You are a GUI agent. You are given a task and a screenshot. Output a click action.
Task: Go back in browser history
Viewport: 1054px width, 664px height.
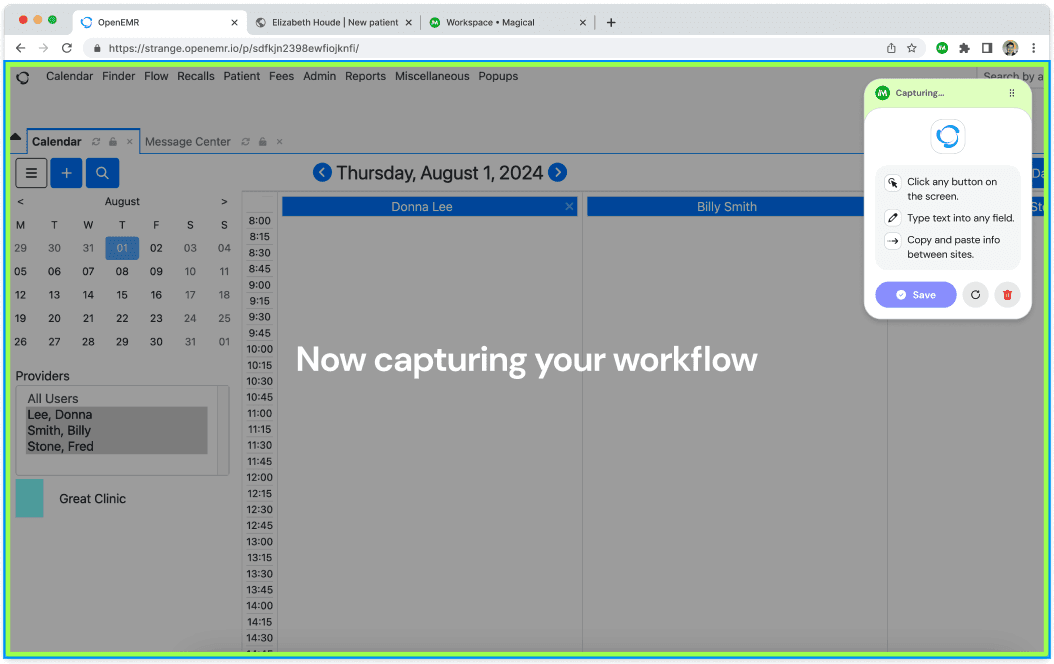[x=20, y=48]
